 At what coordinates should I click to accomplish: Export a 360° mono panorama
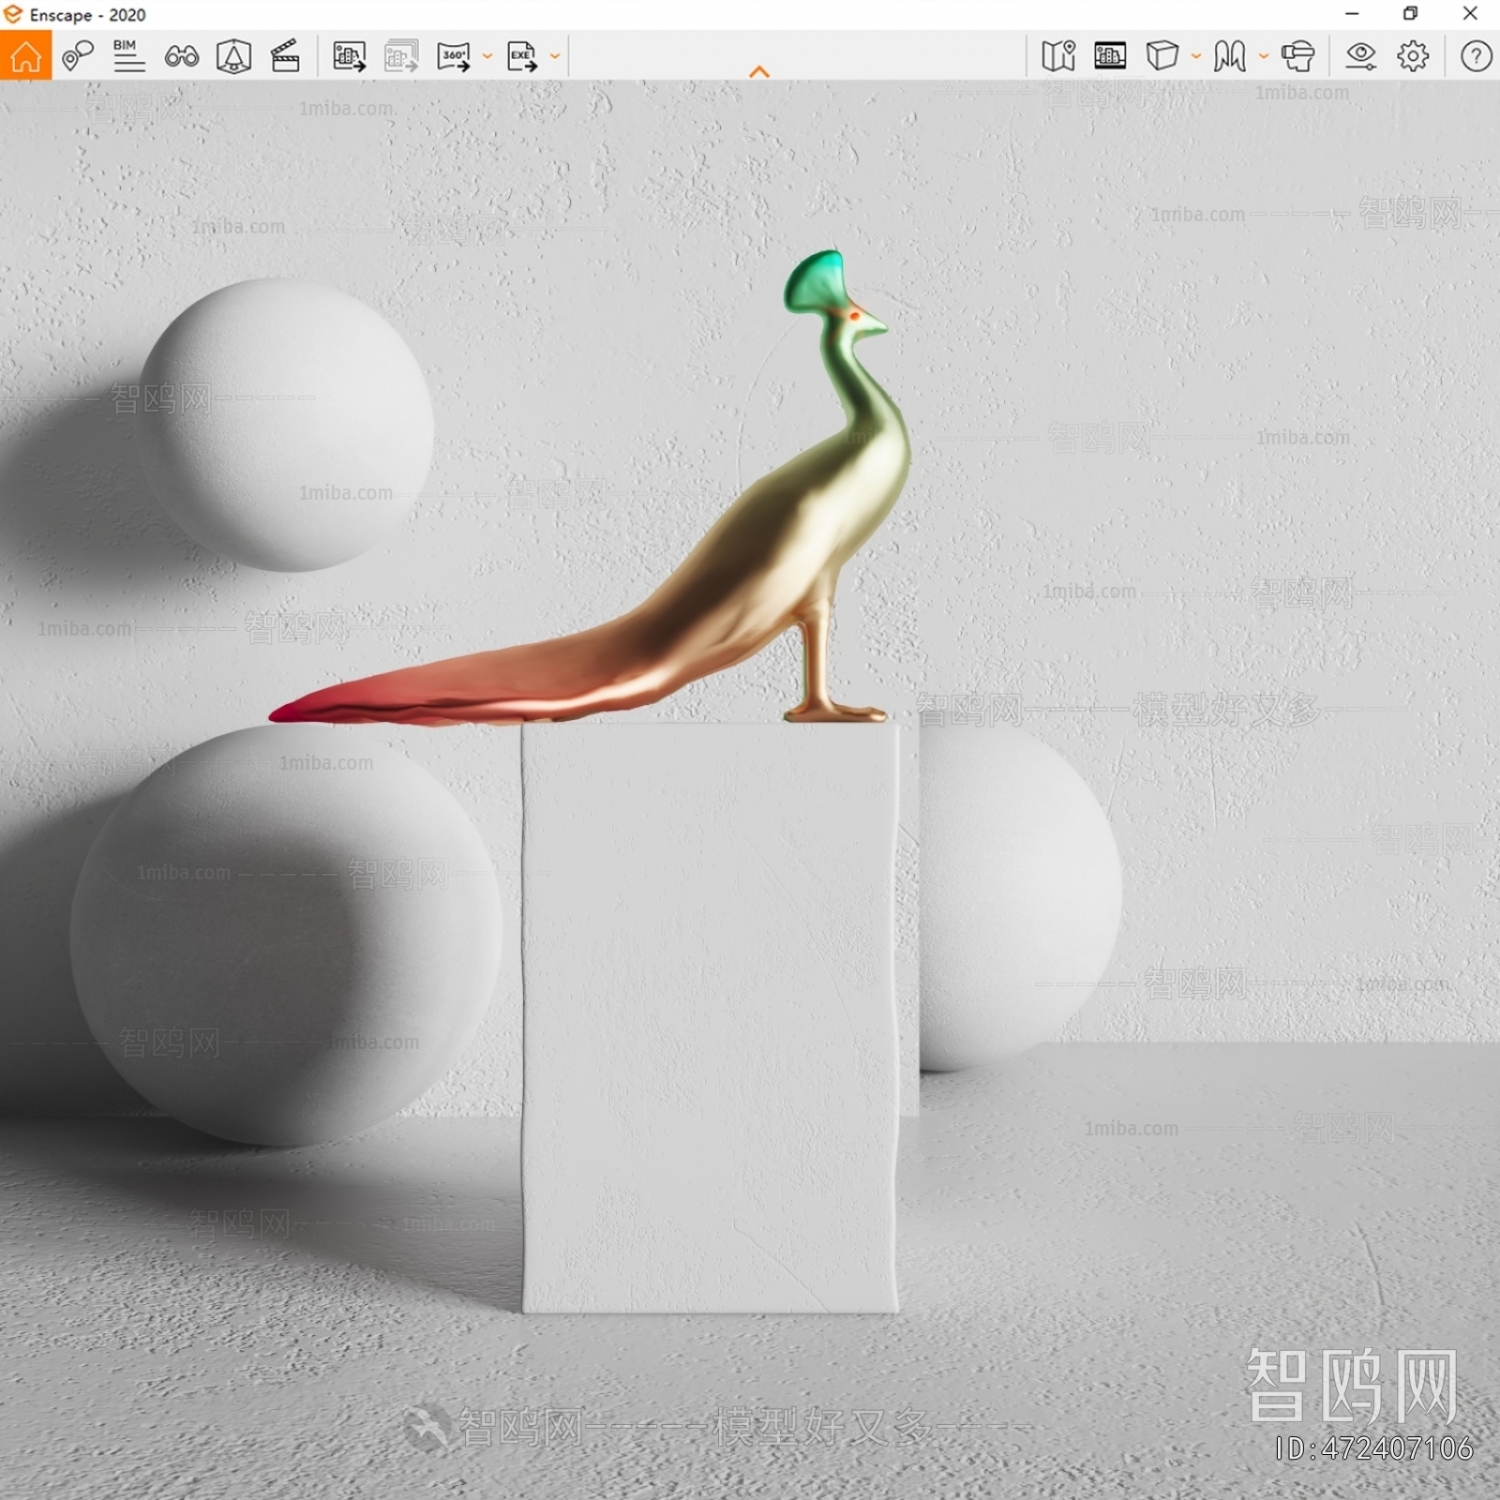[x=454, y=56]
